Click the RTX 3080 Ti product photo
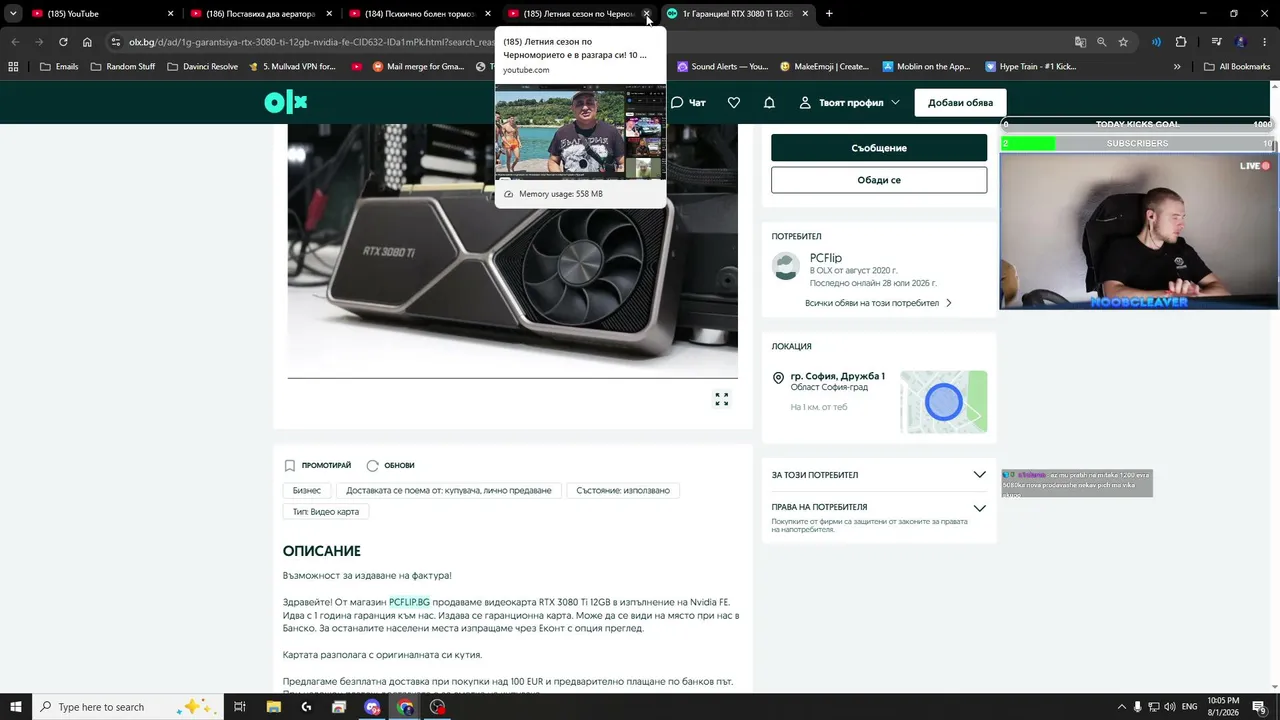The width and height of the screenshot is (1280, 720). coord(512,250)
